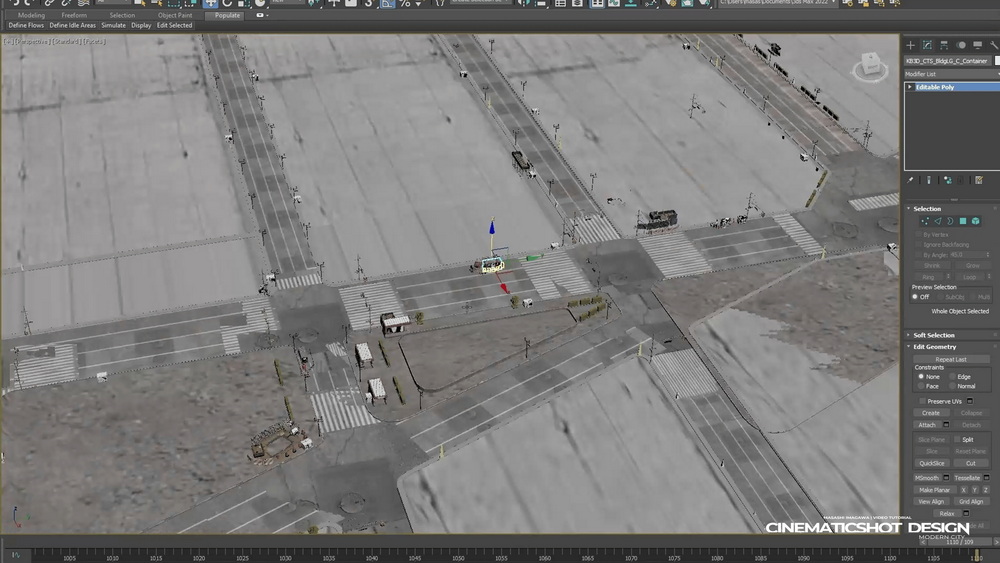The image size is (1000, 563).
Task: Open the Freeform ribbon tab
Action: click(74, 15)
